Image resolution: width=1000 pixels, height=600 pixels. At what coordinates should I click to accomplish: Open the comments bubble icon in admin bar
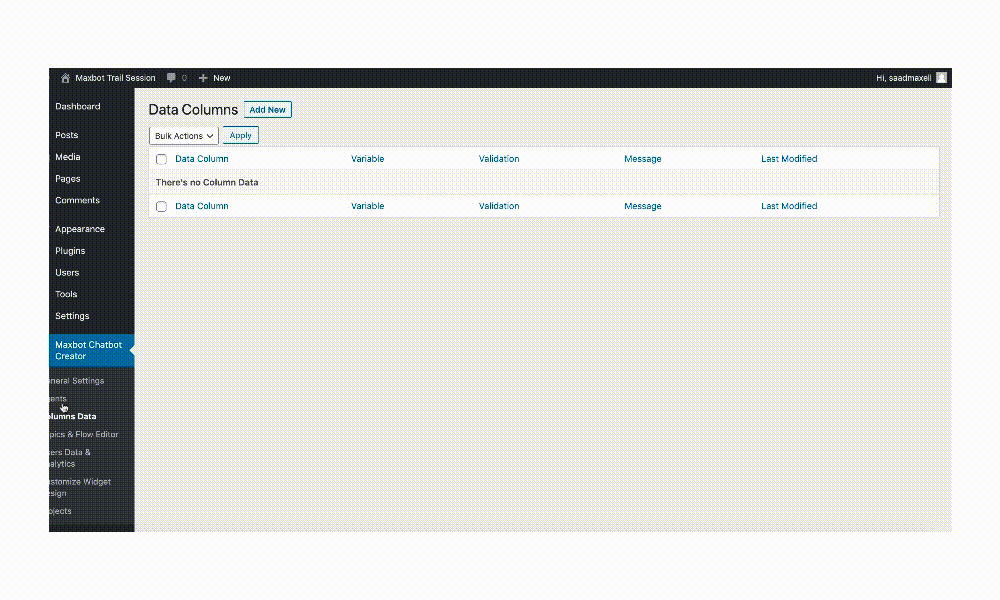coord(171,78)
